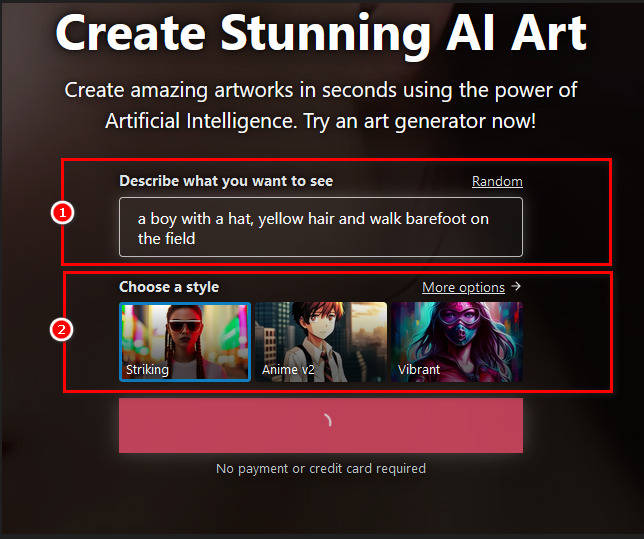This screenshot has height=539, width=644.
Task: Click the arrow icon beside More options
Action: click(516, 286)
